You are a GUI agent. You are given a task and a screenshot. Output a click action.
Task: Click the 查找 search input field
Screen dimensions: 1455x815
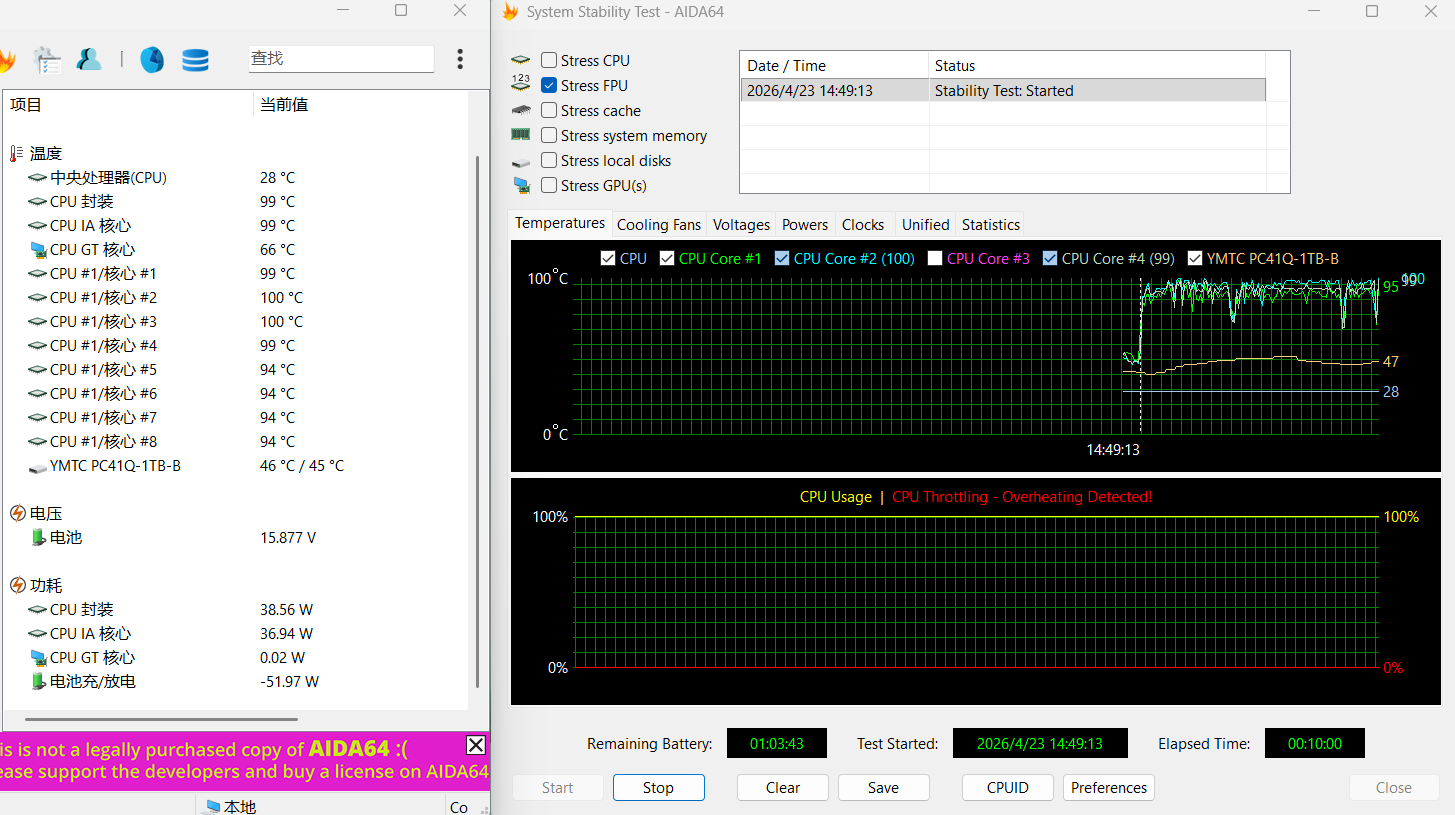(x=340, y=59)
